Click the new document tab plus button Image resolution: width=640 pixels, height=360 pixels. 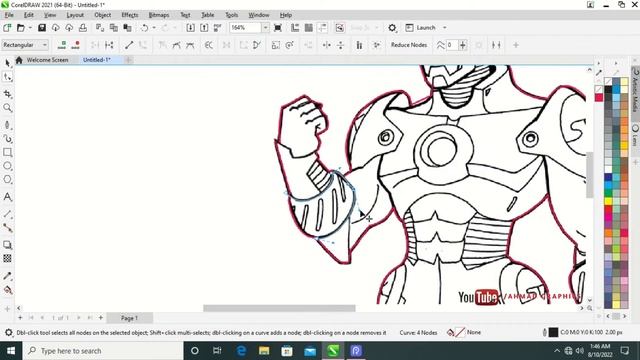pyautogui.click(x=128, y=60)
